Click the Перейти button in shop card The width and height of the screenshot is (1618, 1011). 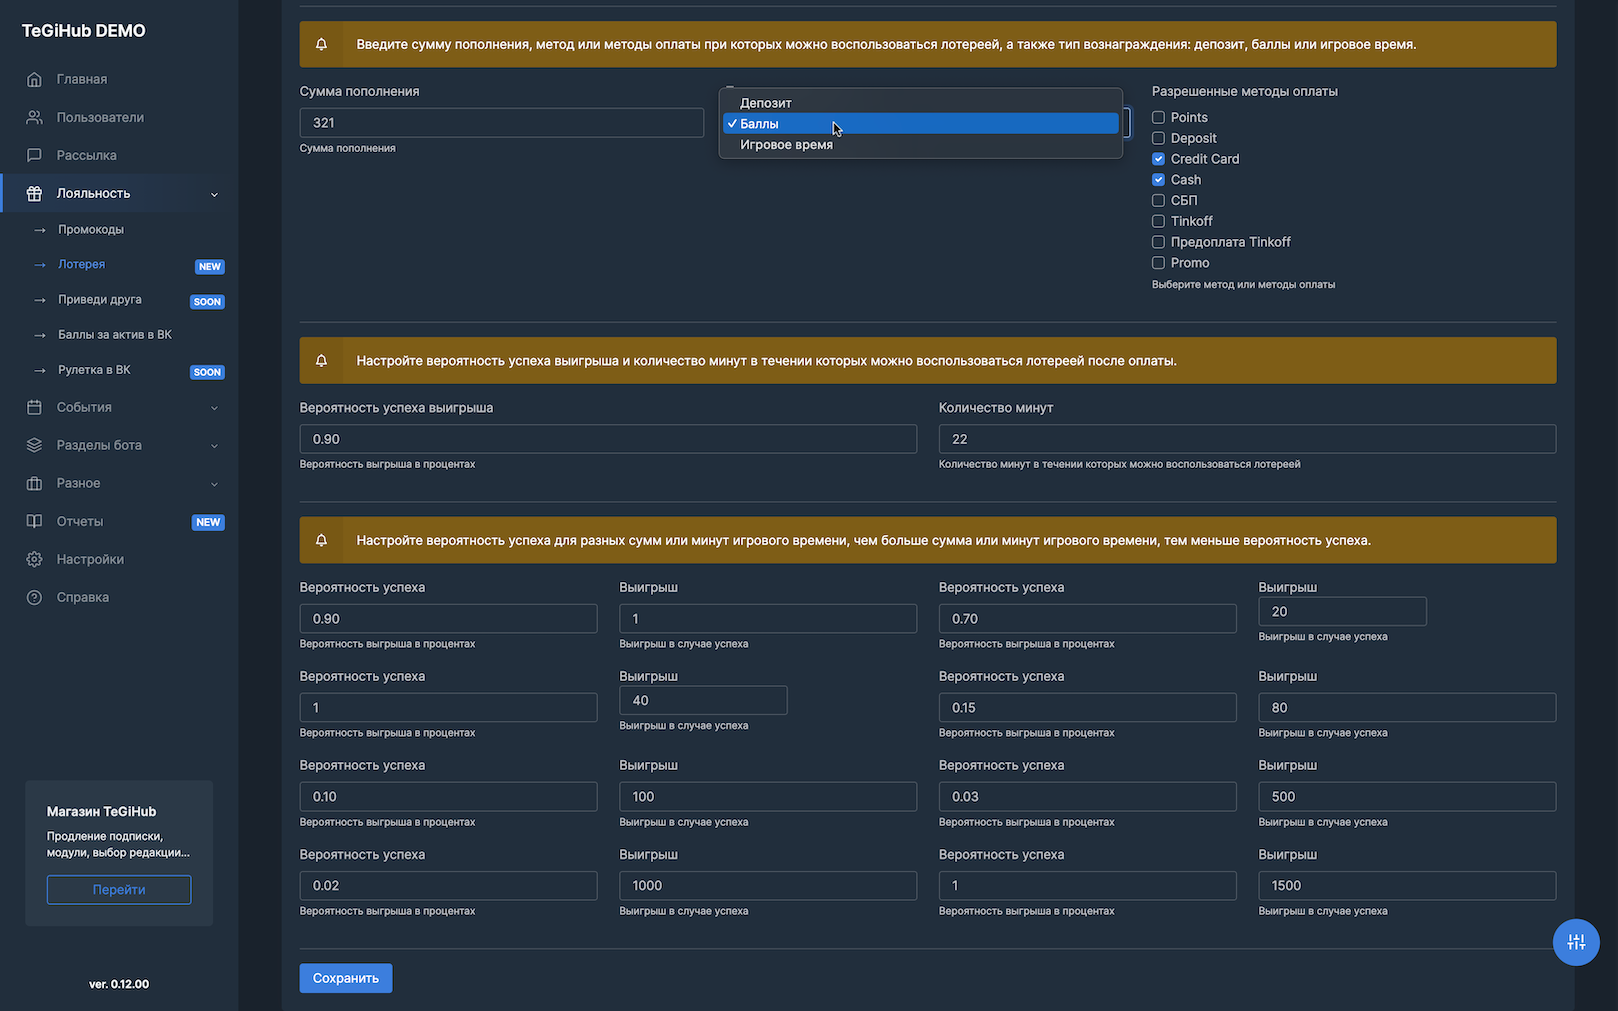click(119, 890)
